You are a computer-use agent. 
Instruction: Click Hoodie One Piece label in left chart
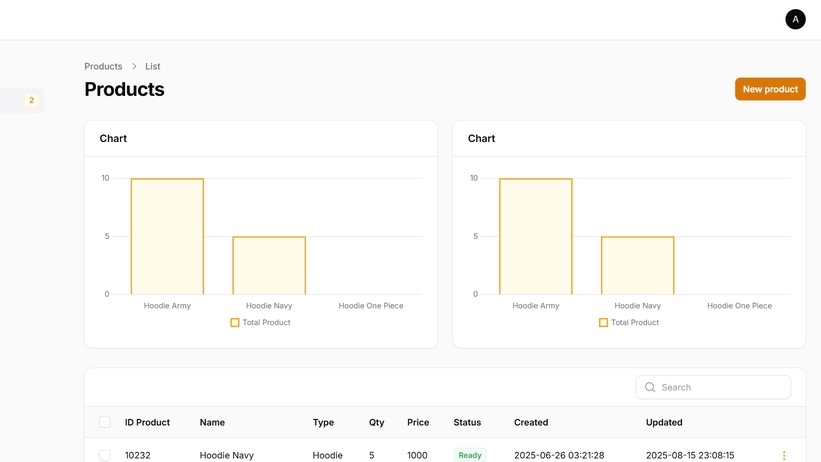[x=371, y=305]
